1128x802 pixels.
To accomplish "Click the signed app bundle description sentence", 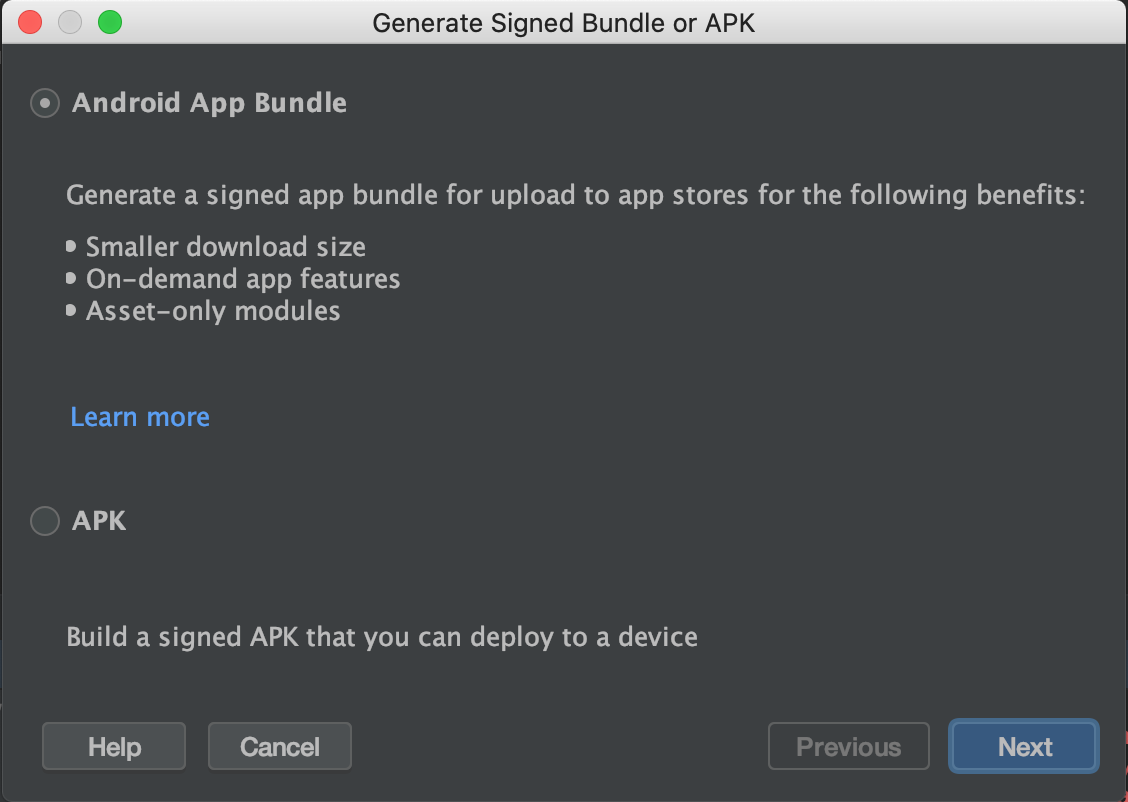I will 575,195.
